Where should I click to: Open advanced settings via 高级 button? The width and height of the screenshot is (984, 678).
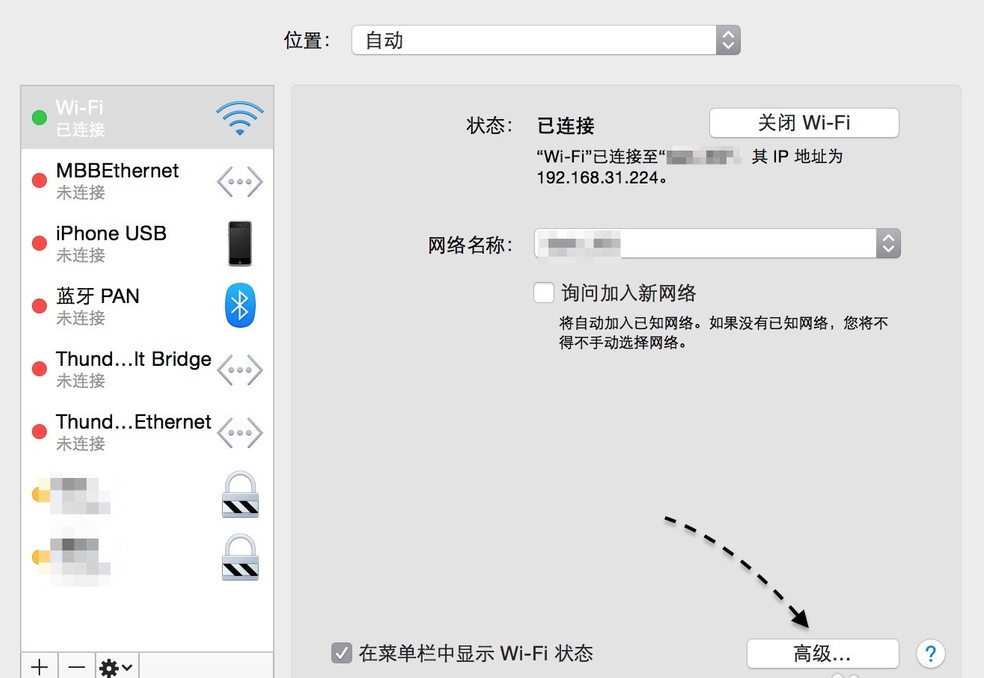822,653
